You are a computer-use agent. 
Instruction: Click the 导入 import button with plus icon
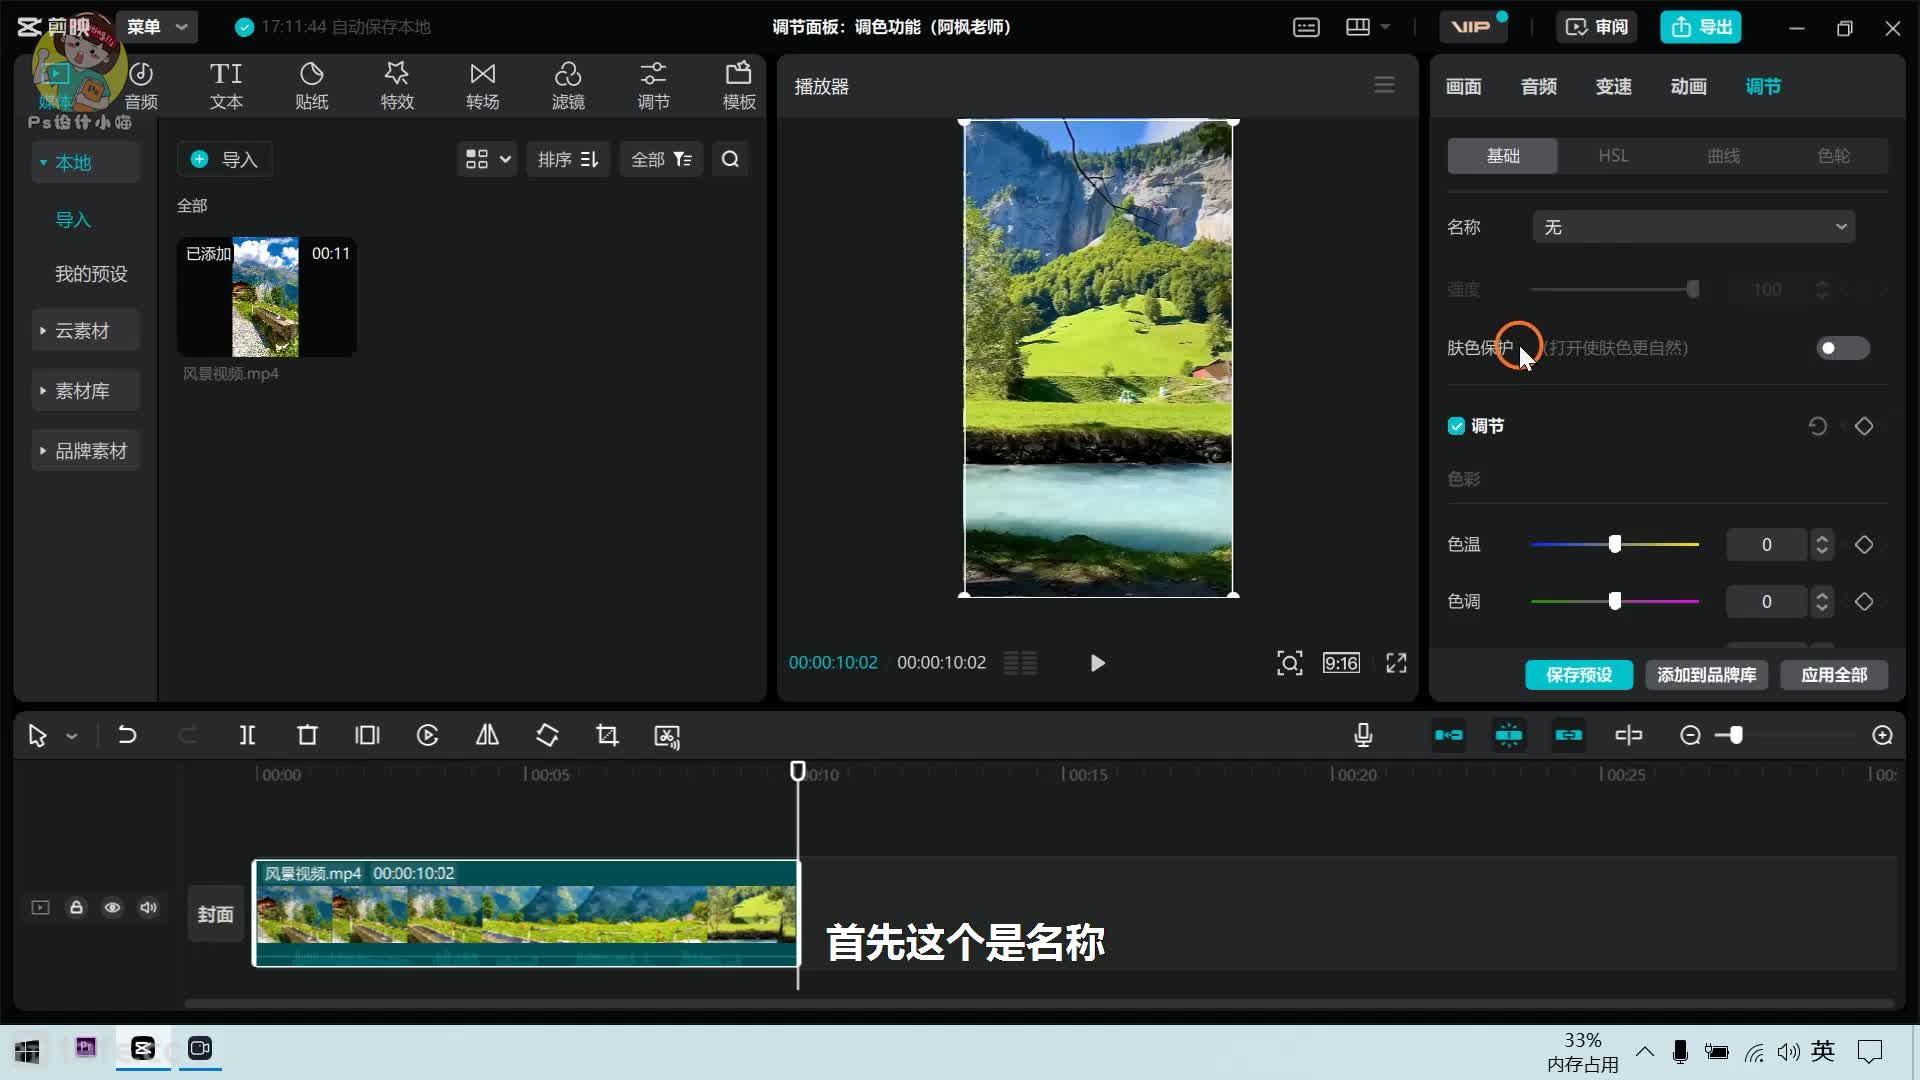coord(225,159)
